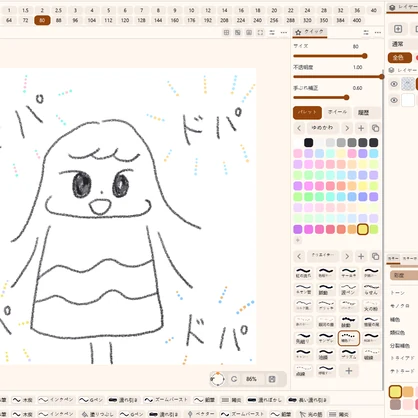Screen dimensions: 418x418
Task: Duplicate the current color palette
Action: point(375,128)
